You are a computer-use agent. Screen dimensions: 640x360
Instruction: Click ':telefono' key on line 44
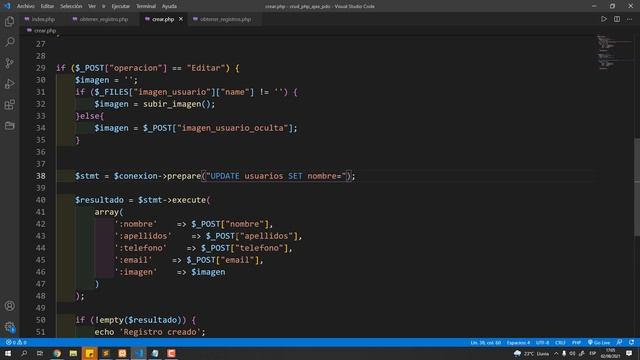tap(140, 248)
